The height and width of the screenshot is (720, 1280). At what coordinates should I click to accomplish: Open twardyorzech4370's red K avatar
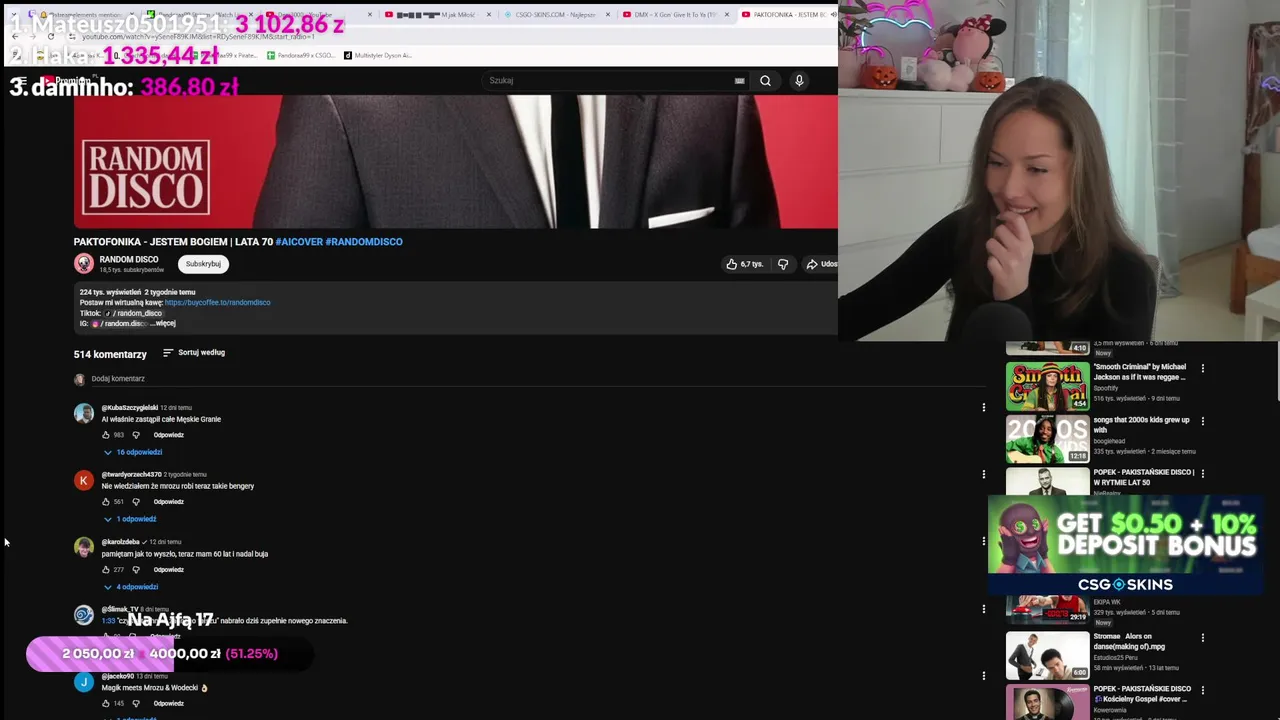84,480
